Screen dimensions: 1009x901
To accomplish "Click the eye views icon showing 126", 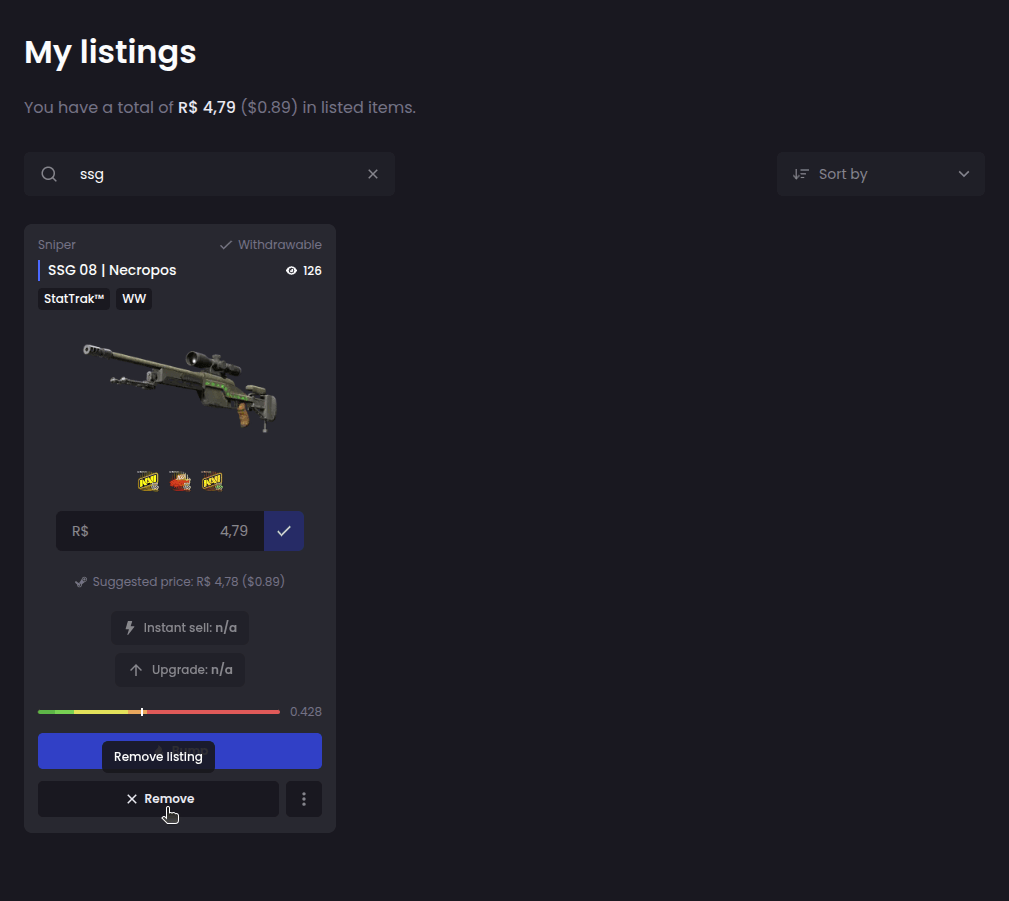I will coord(289,270).
